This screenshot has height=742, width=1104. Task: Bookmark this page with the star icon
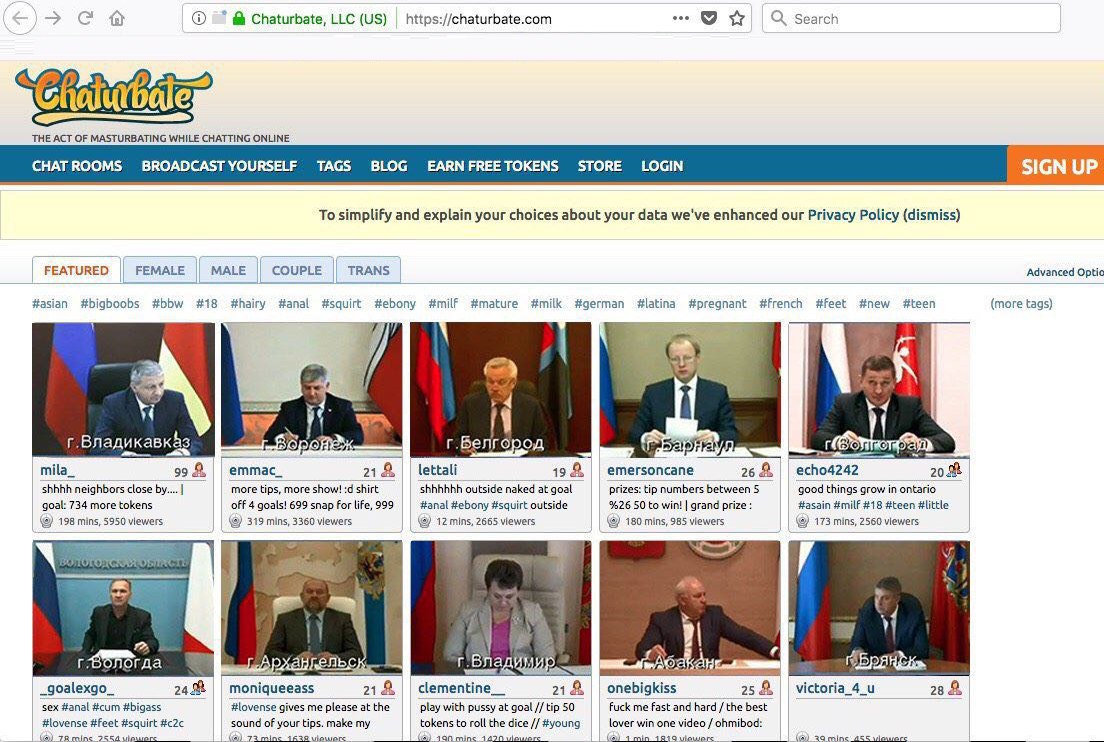(x=737, y=18)
